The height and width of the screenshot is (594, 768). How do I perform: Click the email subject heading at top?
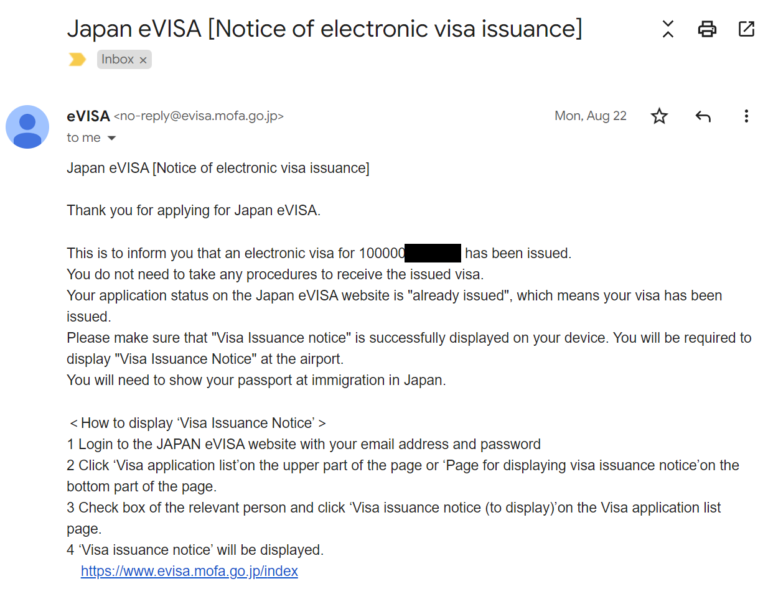click(x=324, y=28)
